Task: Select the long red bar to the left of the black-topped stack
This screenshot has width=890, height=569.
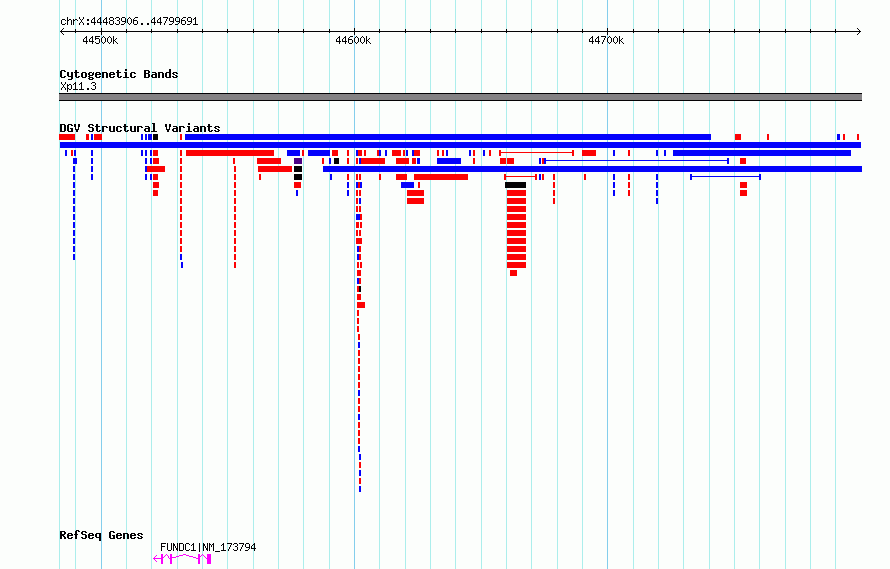Action: [441, 177]
